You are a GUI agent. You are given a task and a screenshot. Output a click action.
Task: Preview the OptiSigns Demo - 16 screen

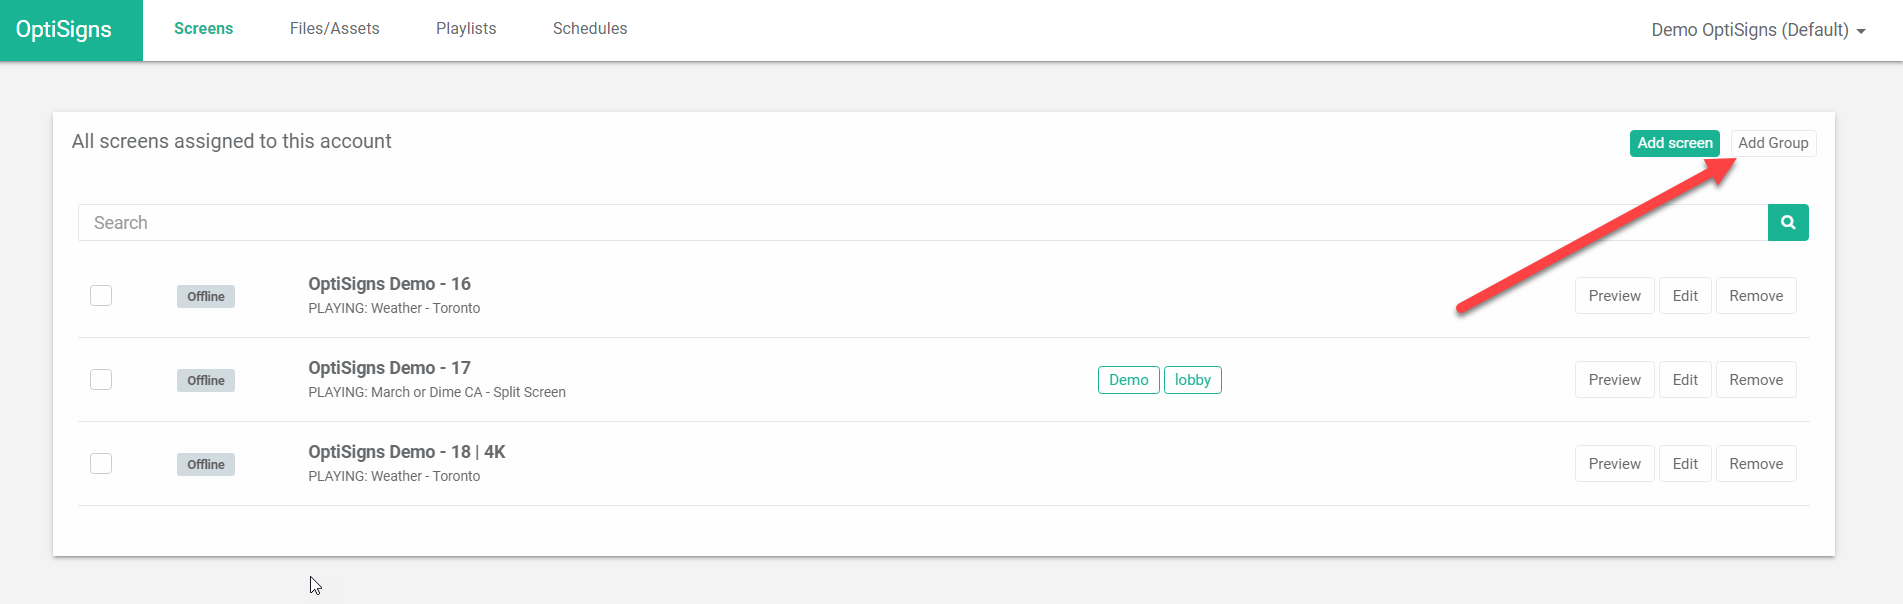click(1614, 296)
